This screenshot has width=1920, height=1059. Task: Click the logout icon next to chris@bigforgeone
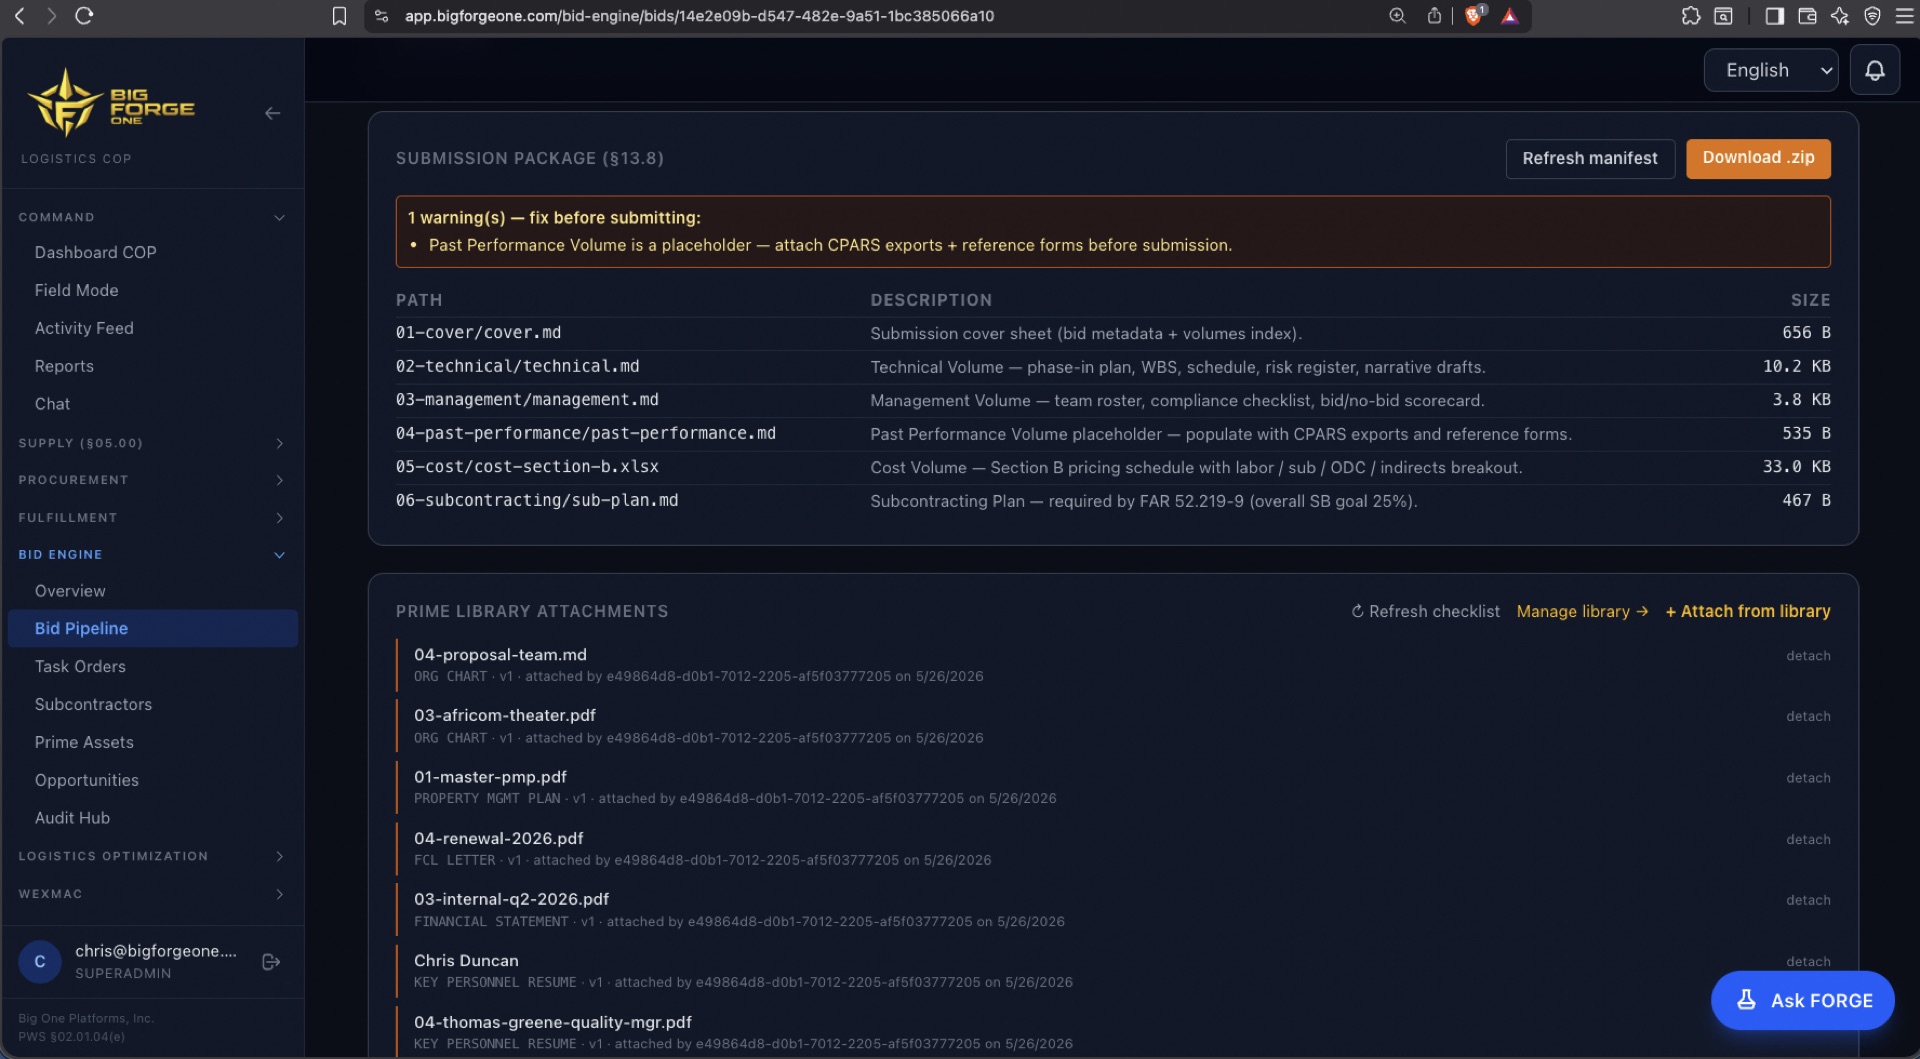pos(271,962)
